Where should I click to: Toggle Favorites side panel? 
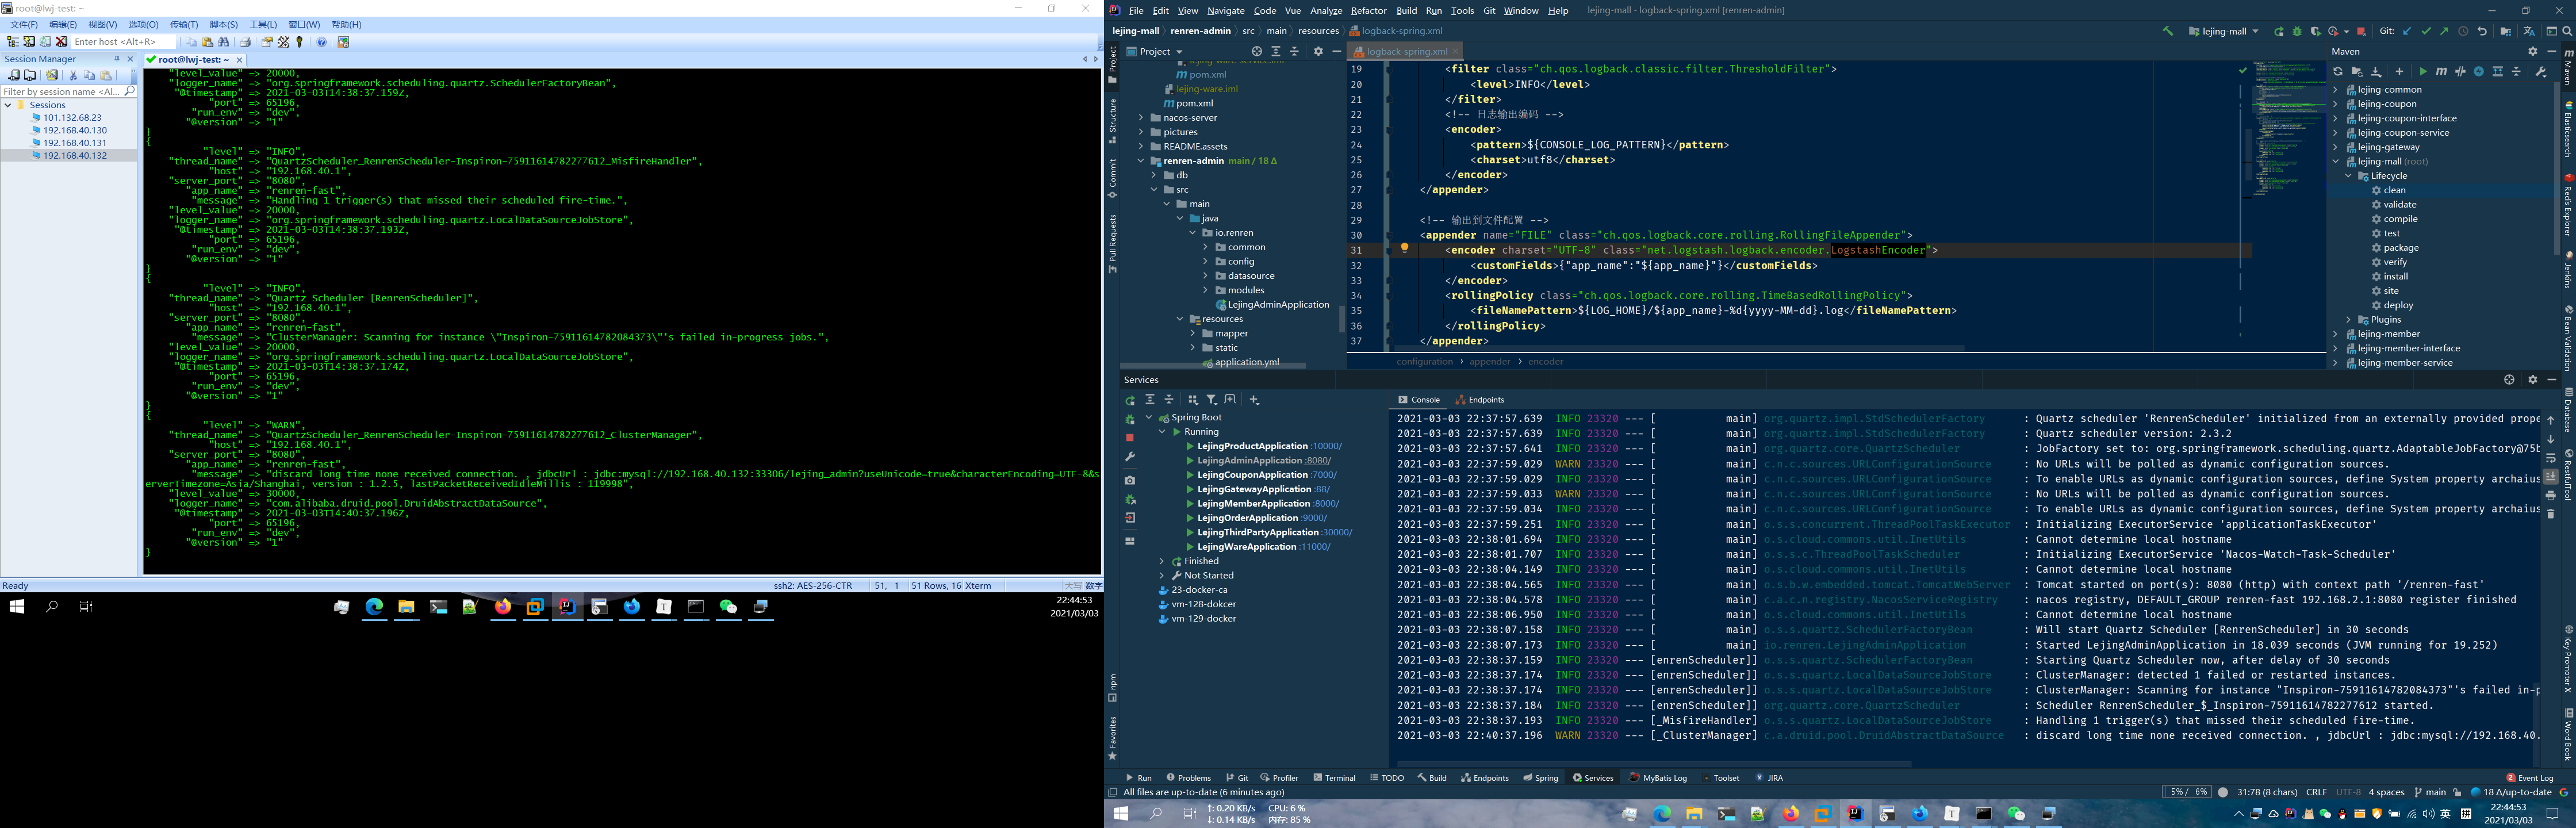point(1112,738)
